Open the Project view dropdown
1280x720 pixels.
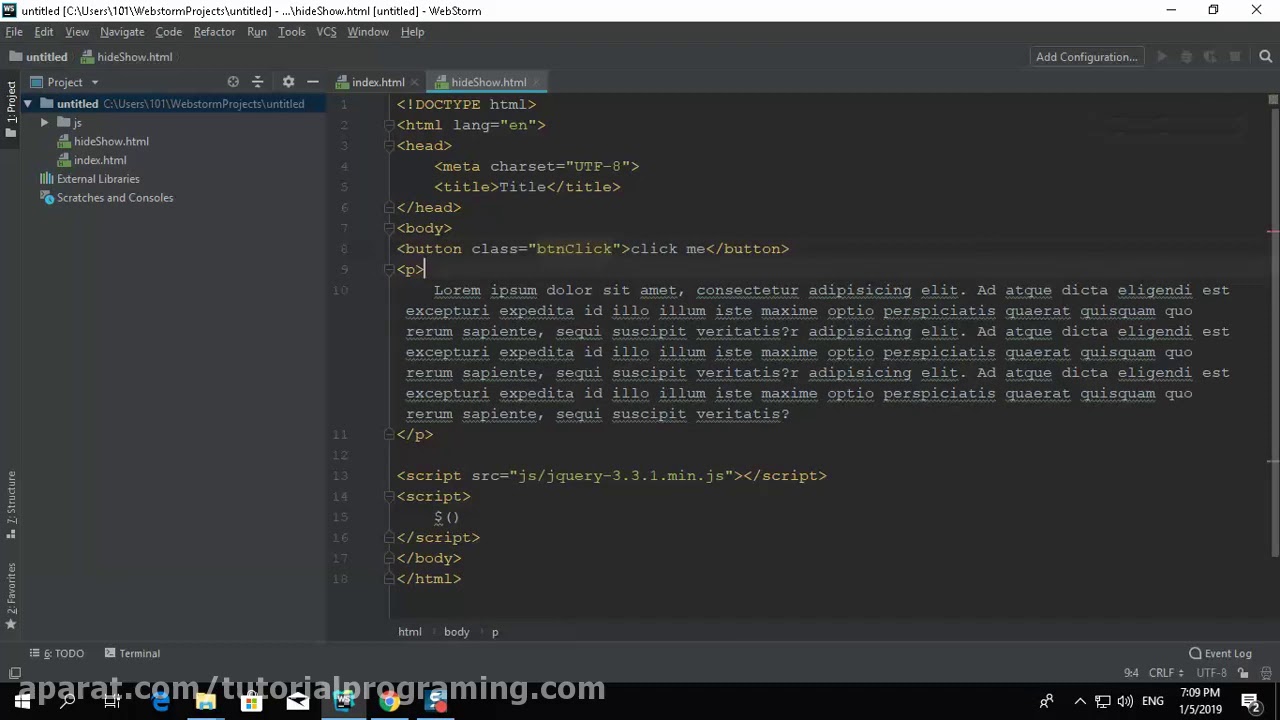(x=95, y=83)
